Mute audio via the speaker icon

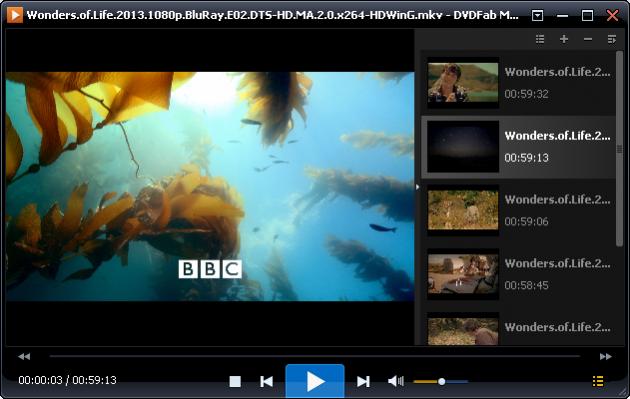[x=396, y=381]
